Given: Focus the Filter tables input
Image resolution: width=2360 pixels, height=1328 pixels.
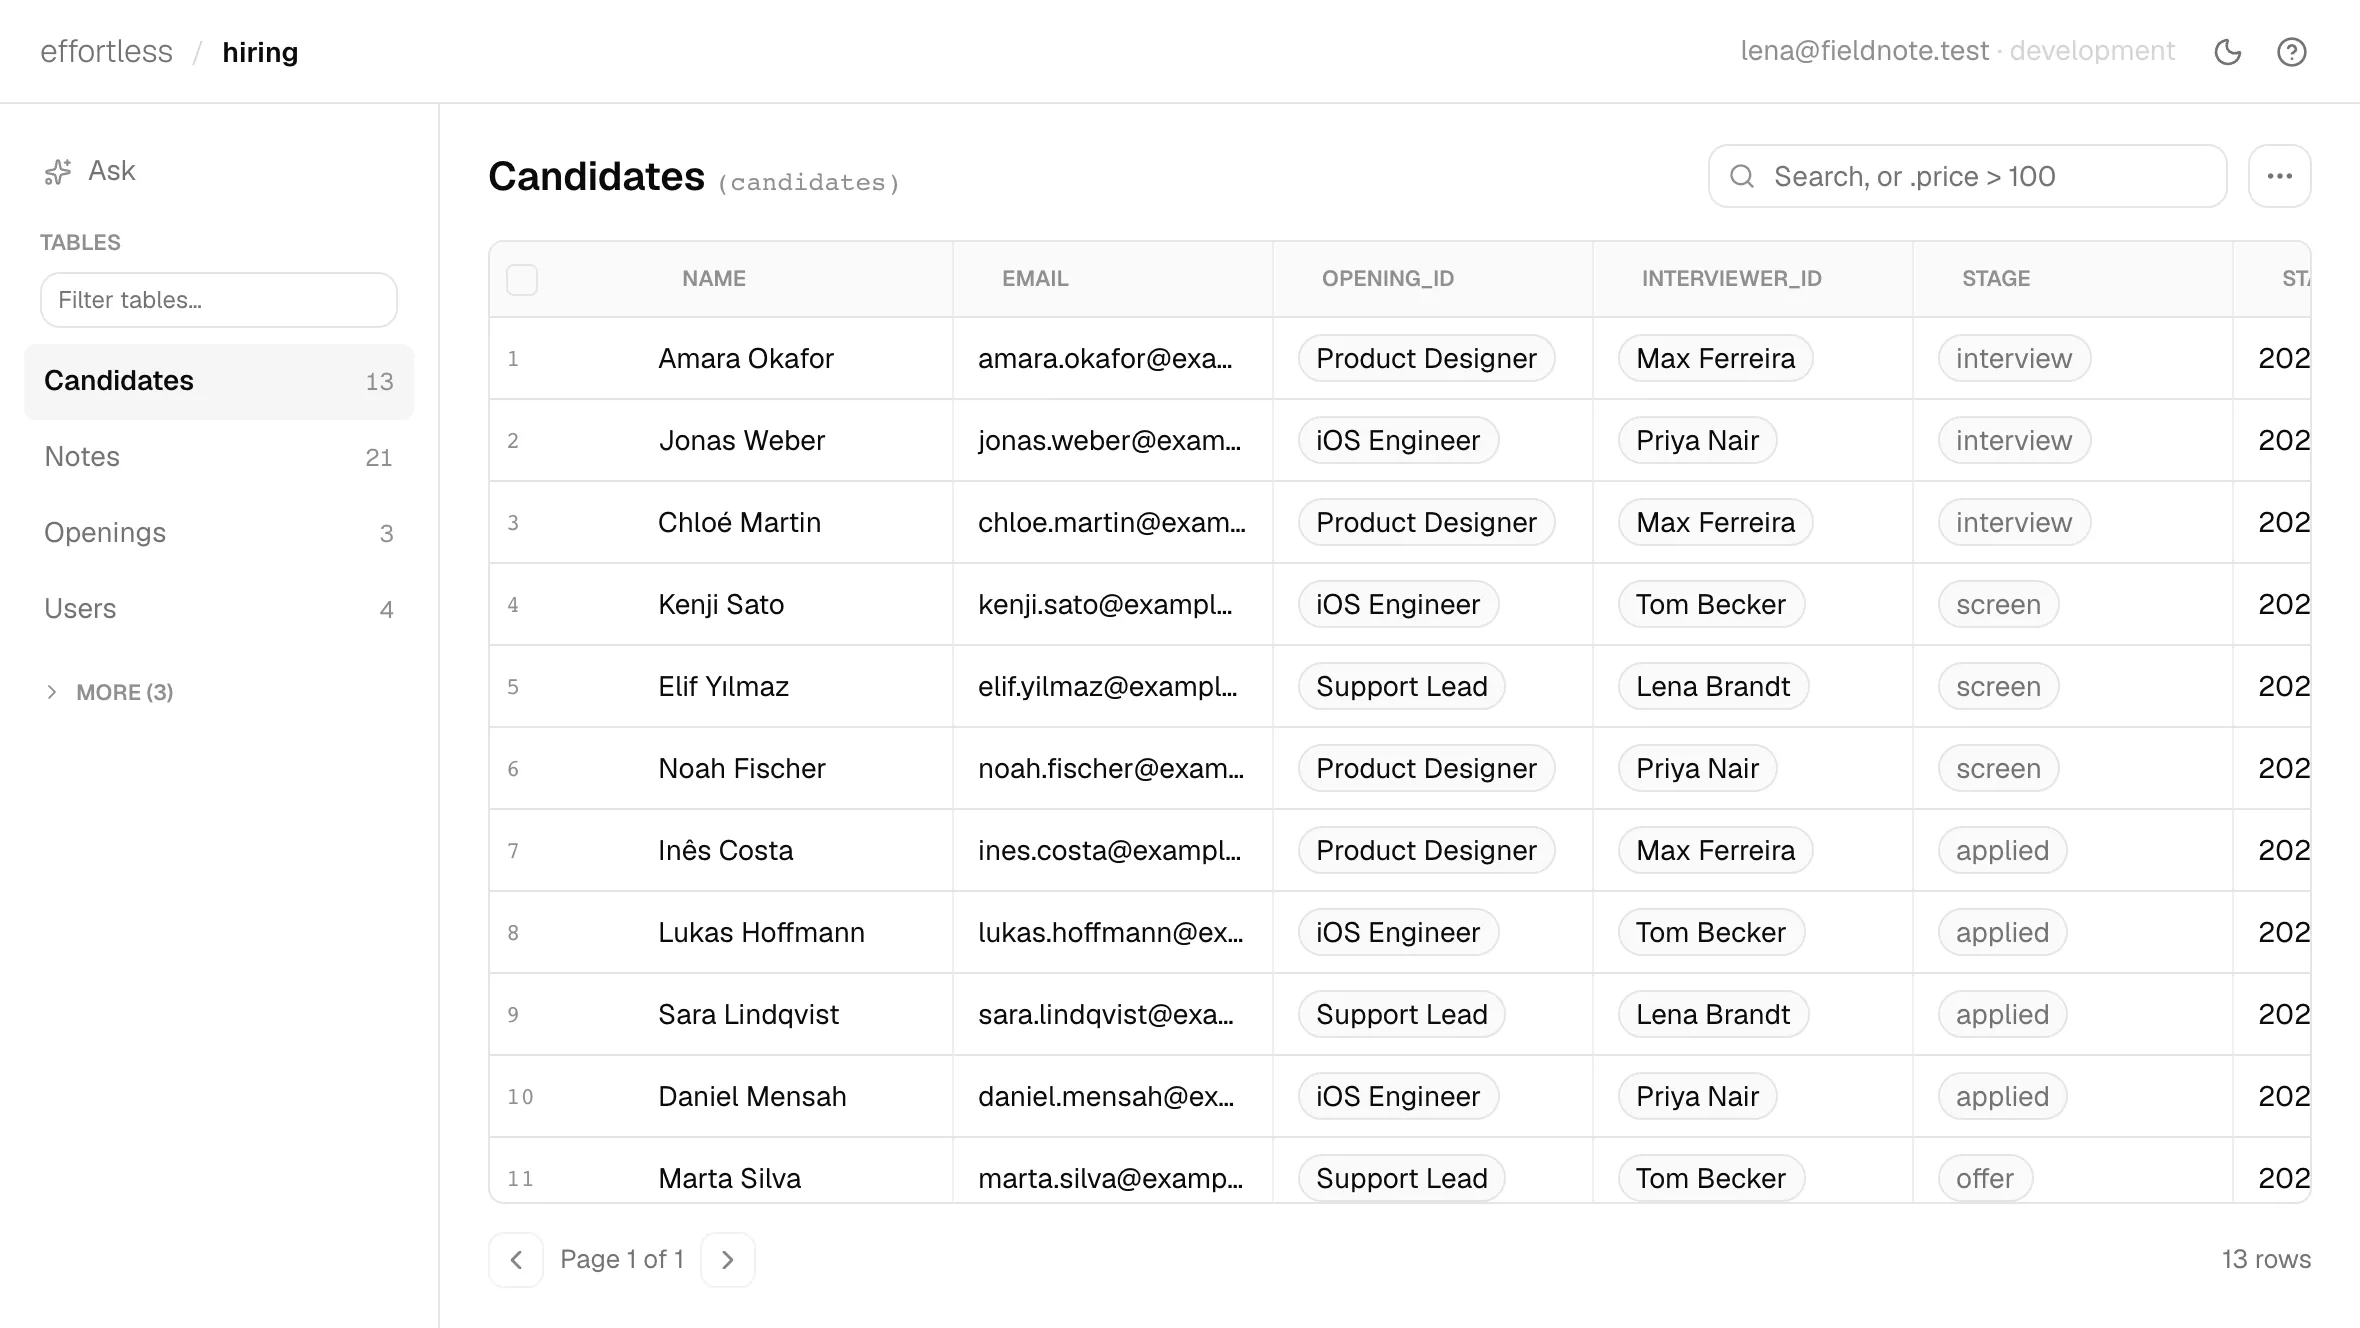Looking at the screenshot, I should click(x=219, y=300).
